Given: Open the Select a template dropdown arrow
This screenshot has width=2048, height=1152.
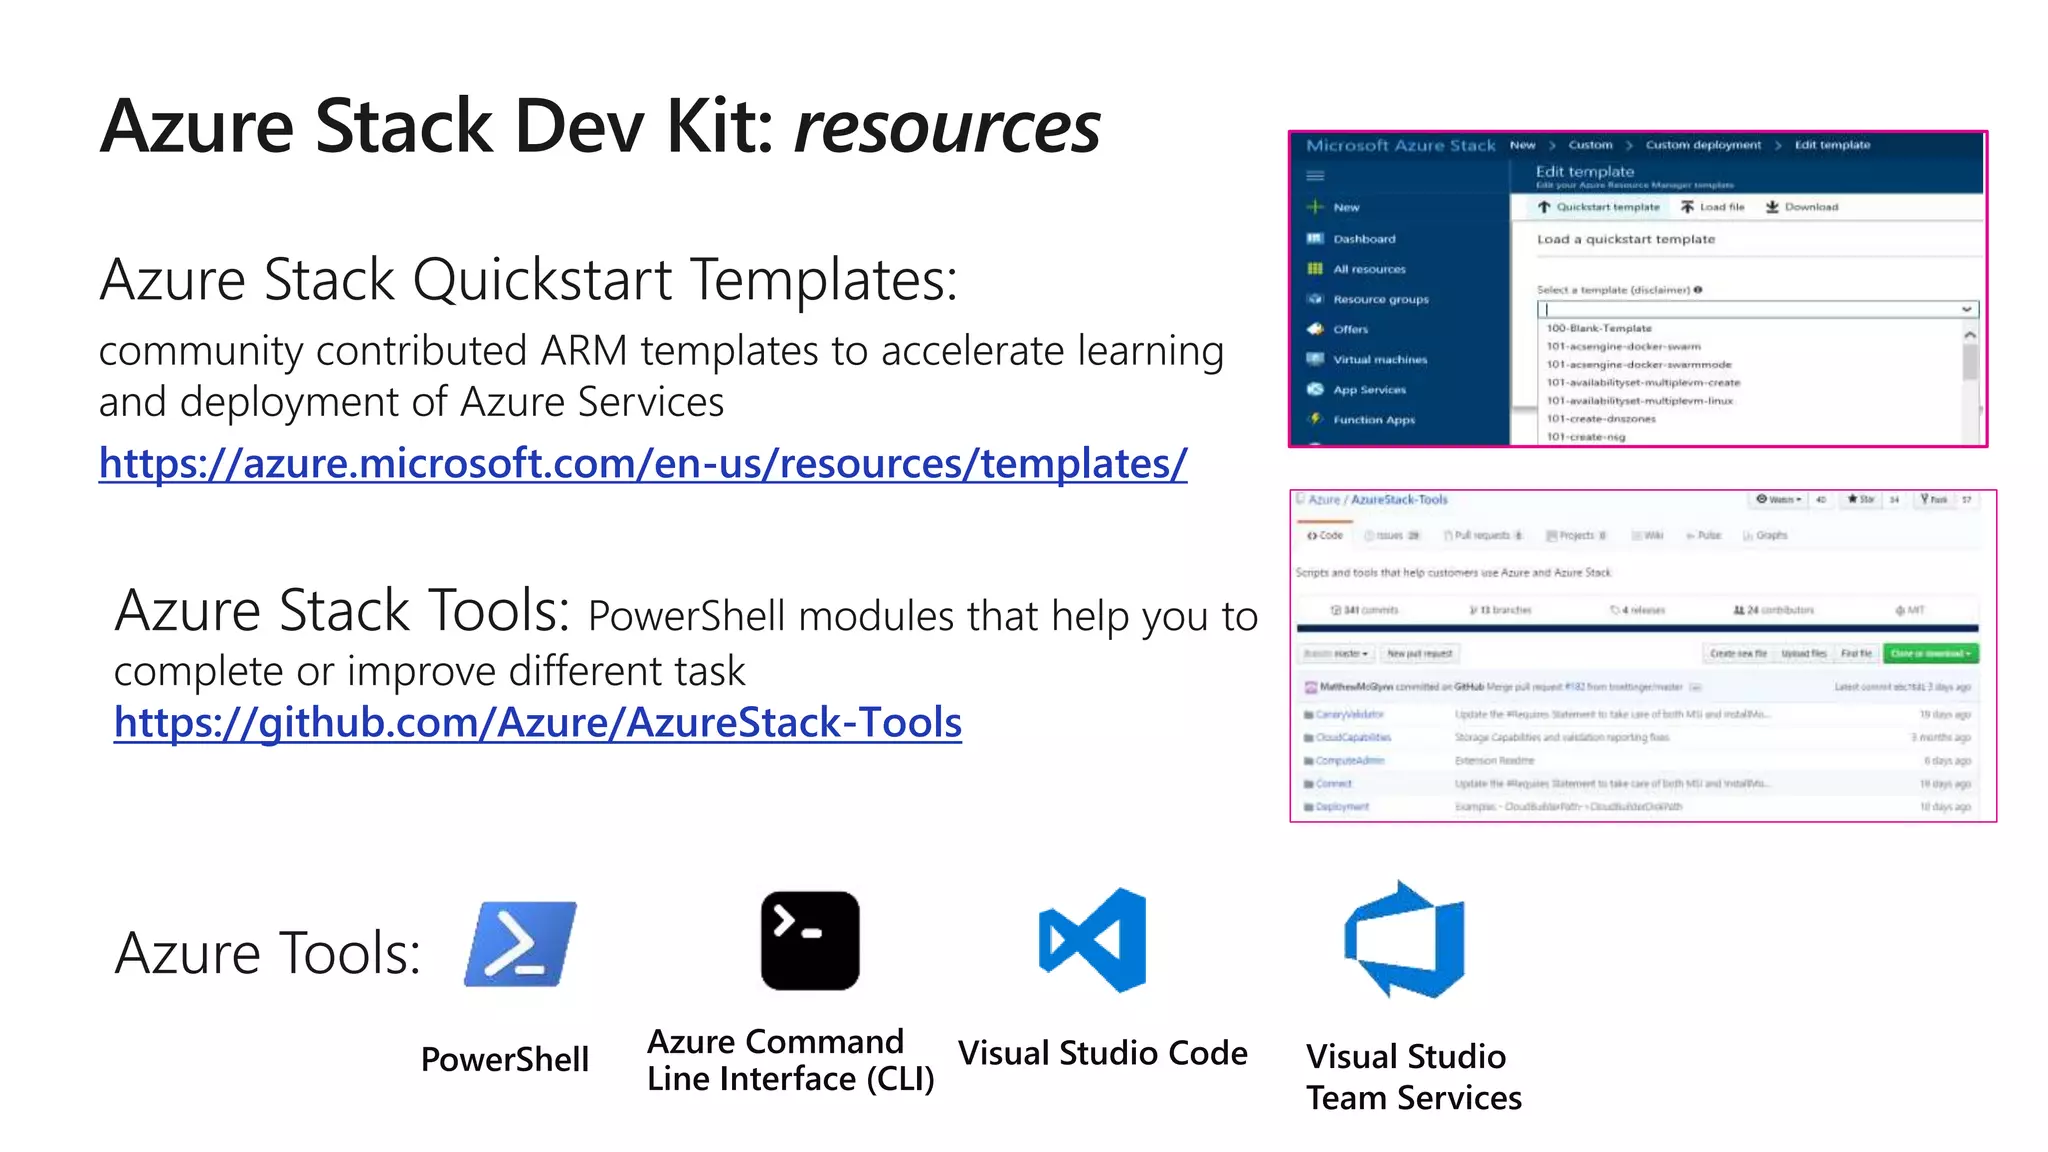Looking at the screenshot, I should click(x=1966, y=310).
